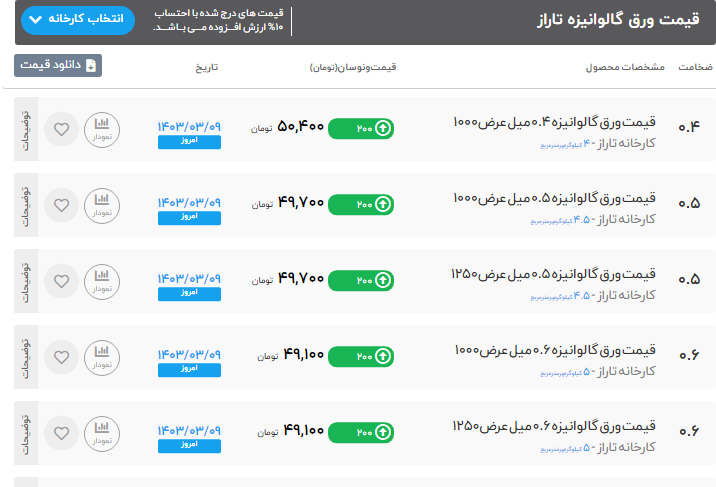
Task: Expand توضیحات for 0.4 mm width 1000 row
Action: 26,128
